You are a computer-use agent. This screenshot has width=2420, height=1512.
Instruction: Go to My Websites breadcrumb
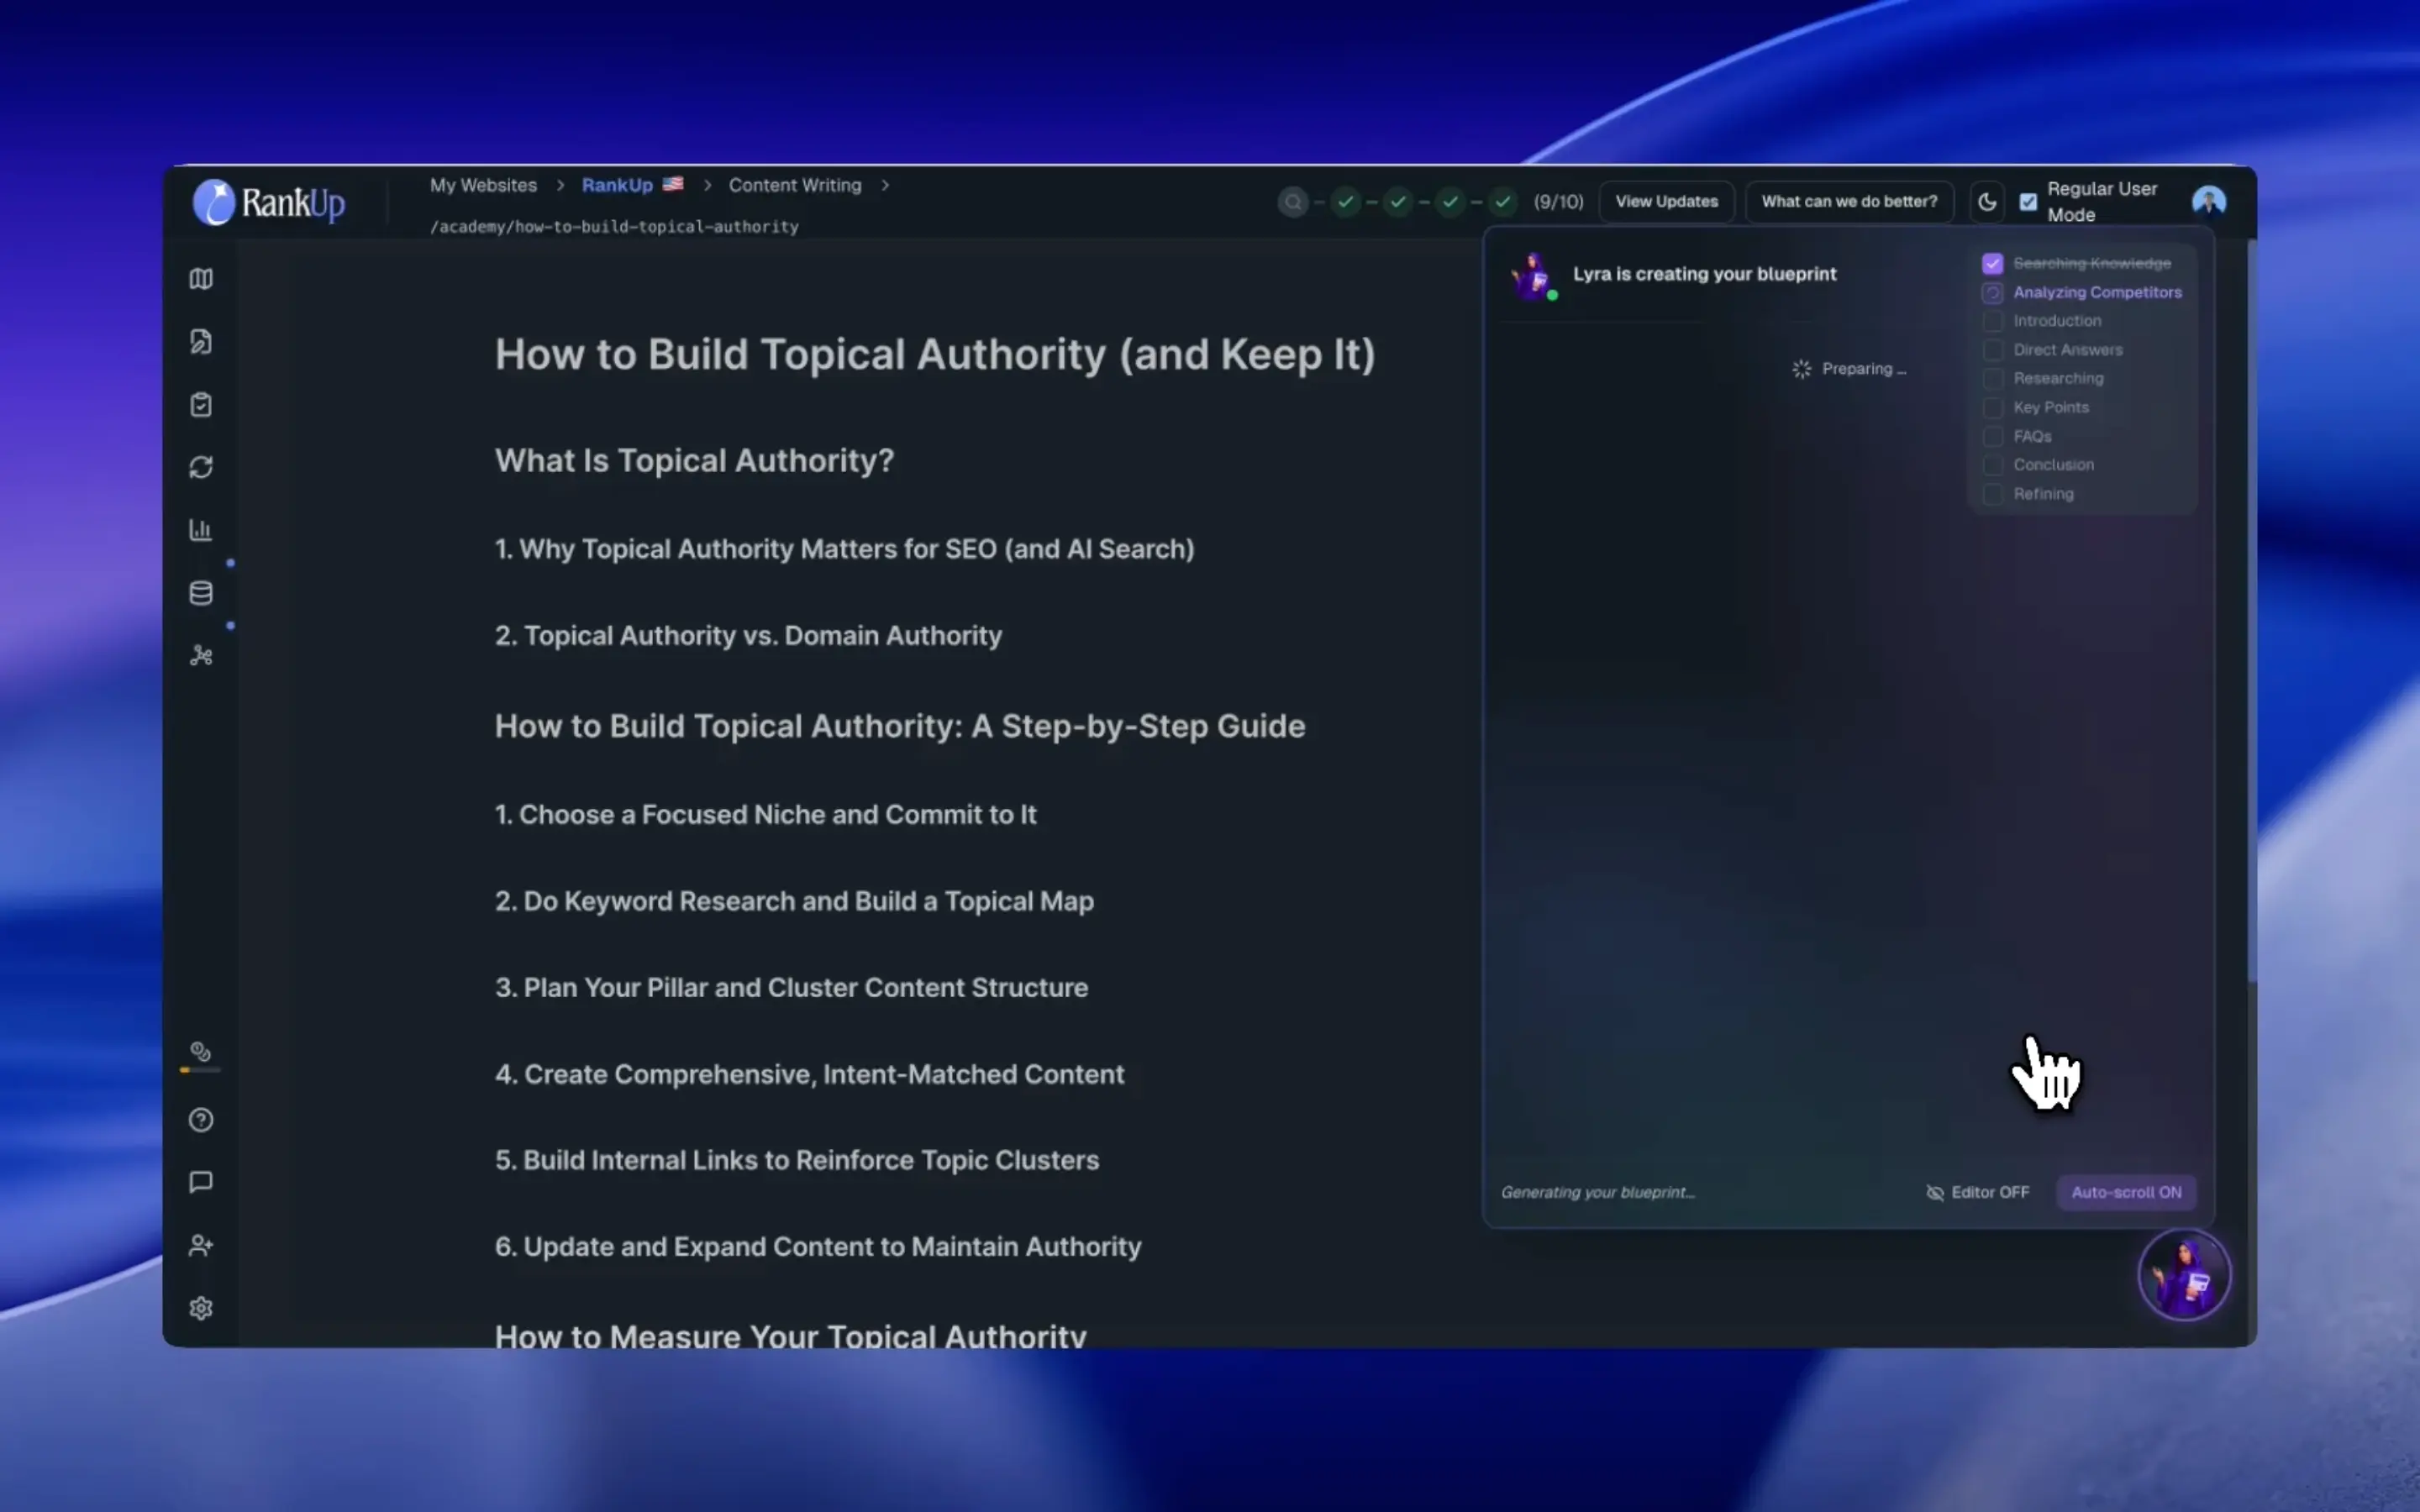click(x=483, y=185)
